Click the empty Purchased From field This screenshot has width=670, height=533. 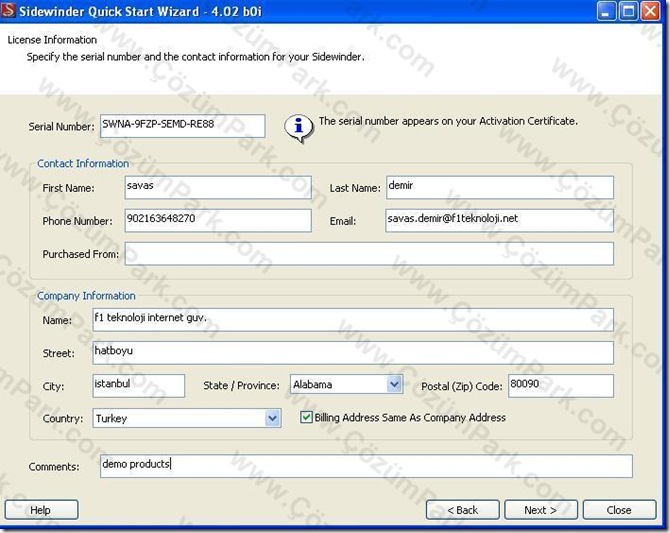[x=369, y=253]
